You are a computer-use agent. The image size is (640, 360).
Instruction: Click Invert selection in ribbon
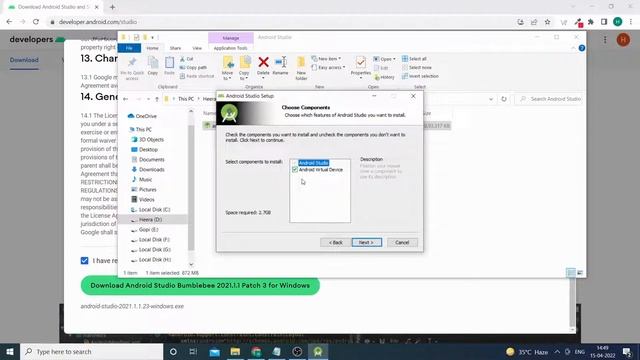pos(420,76)
